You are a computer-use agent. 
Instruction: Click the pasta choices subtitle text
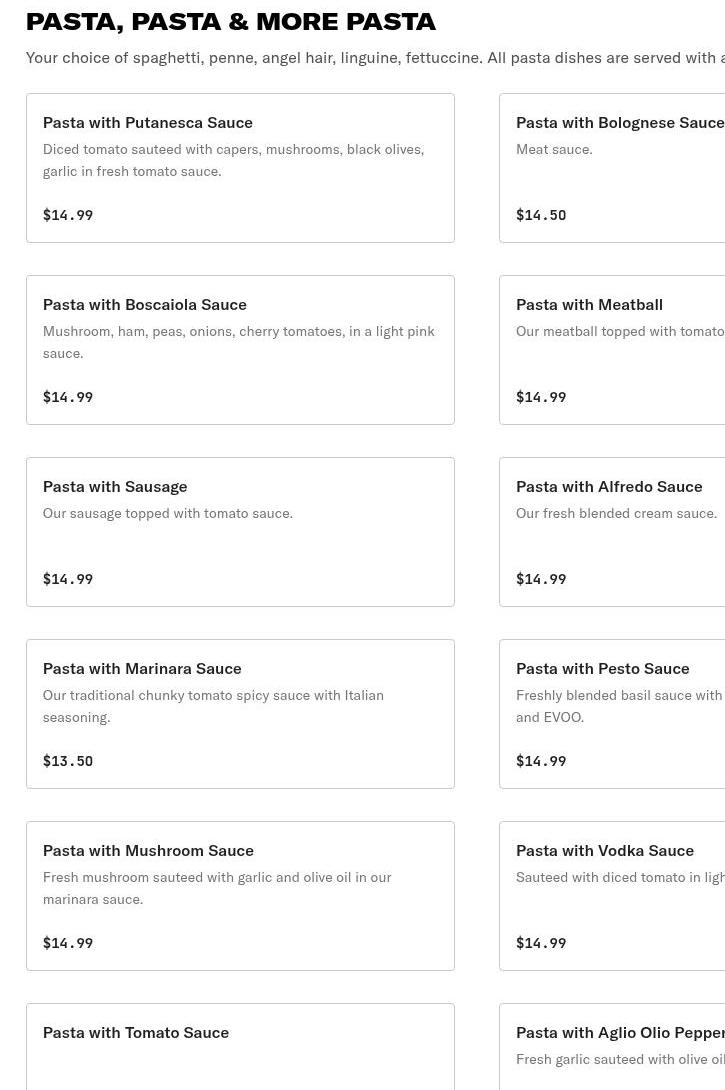coord(375,58)
